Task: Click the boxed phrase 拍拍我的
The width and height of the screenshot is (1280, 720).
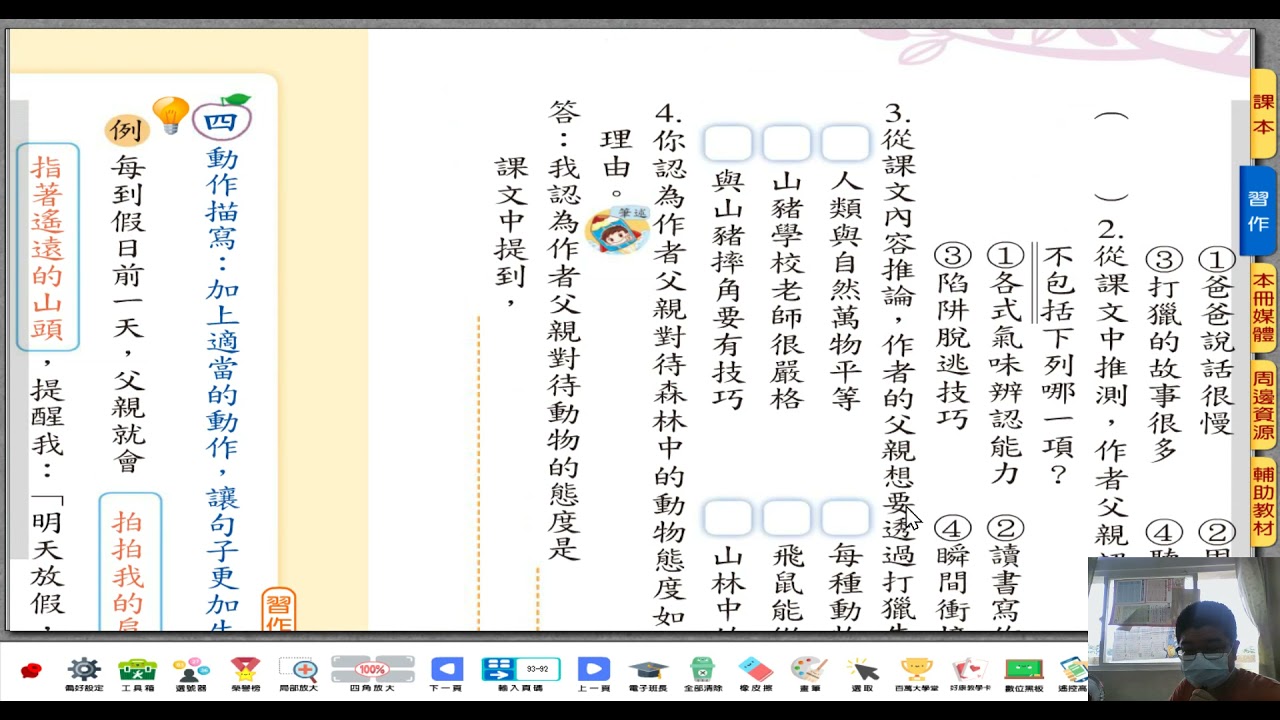Action: point(130,562)
